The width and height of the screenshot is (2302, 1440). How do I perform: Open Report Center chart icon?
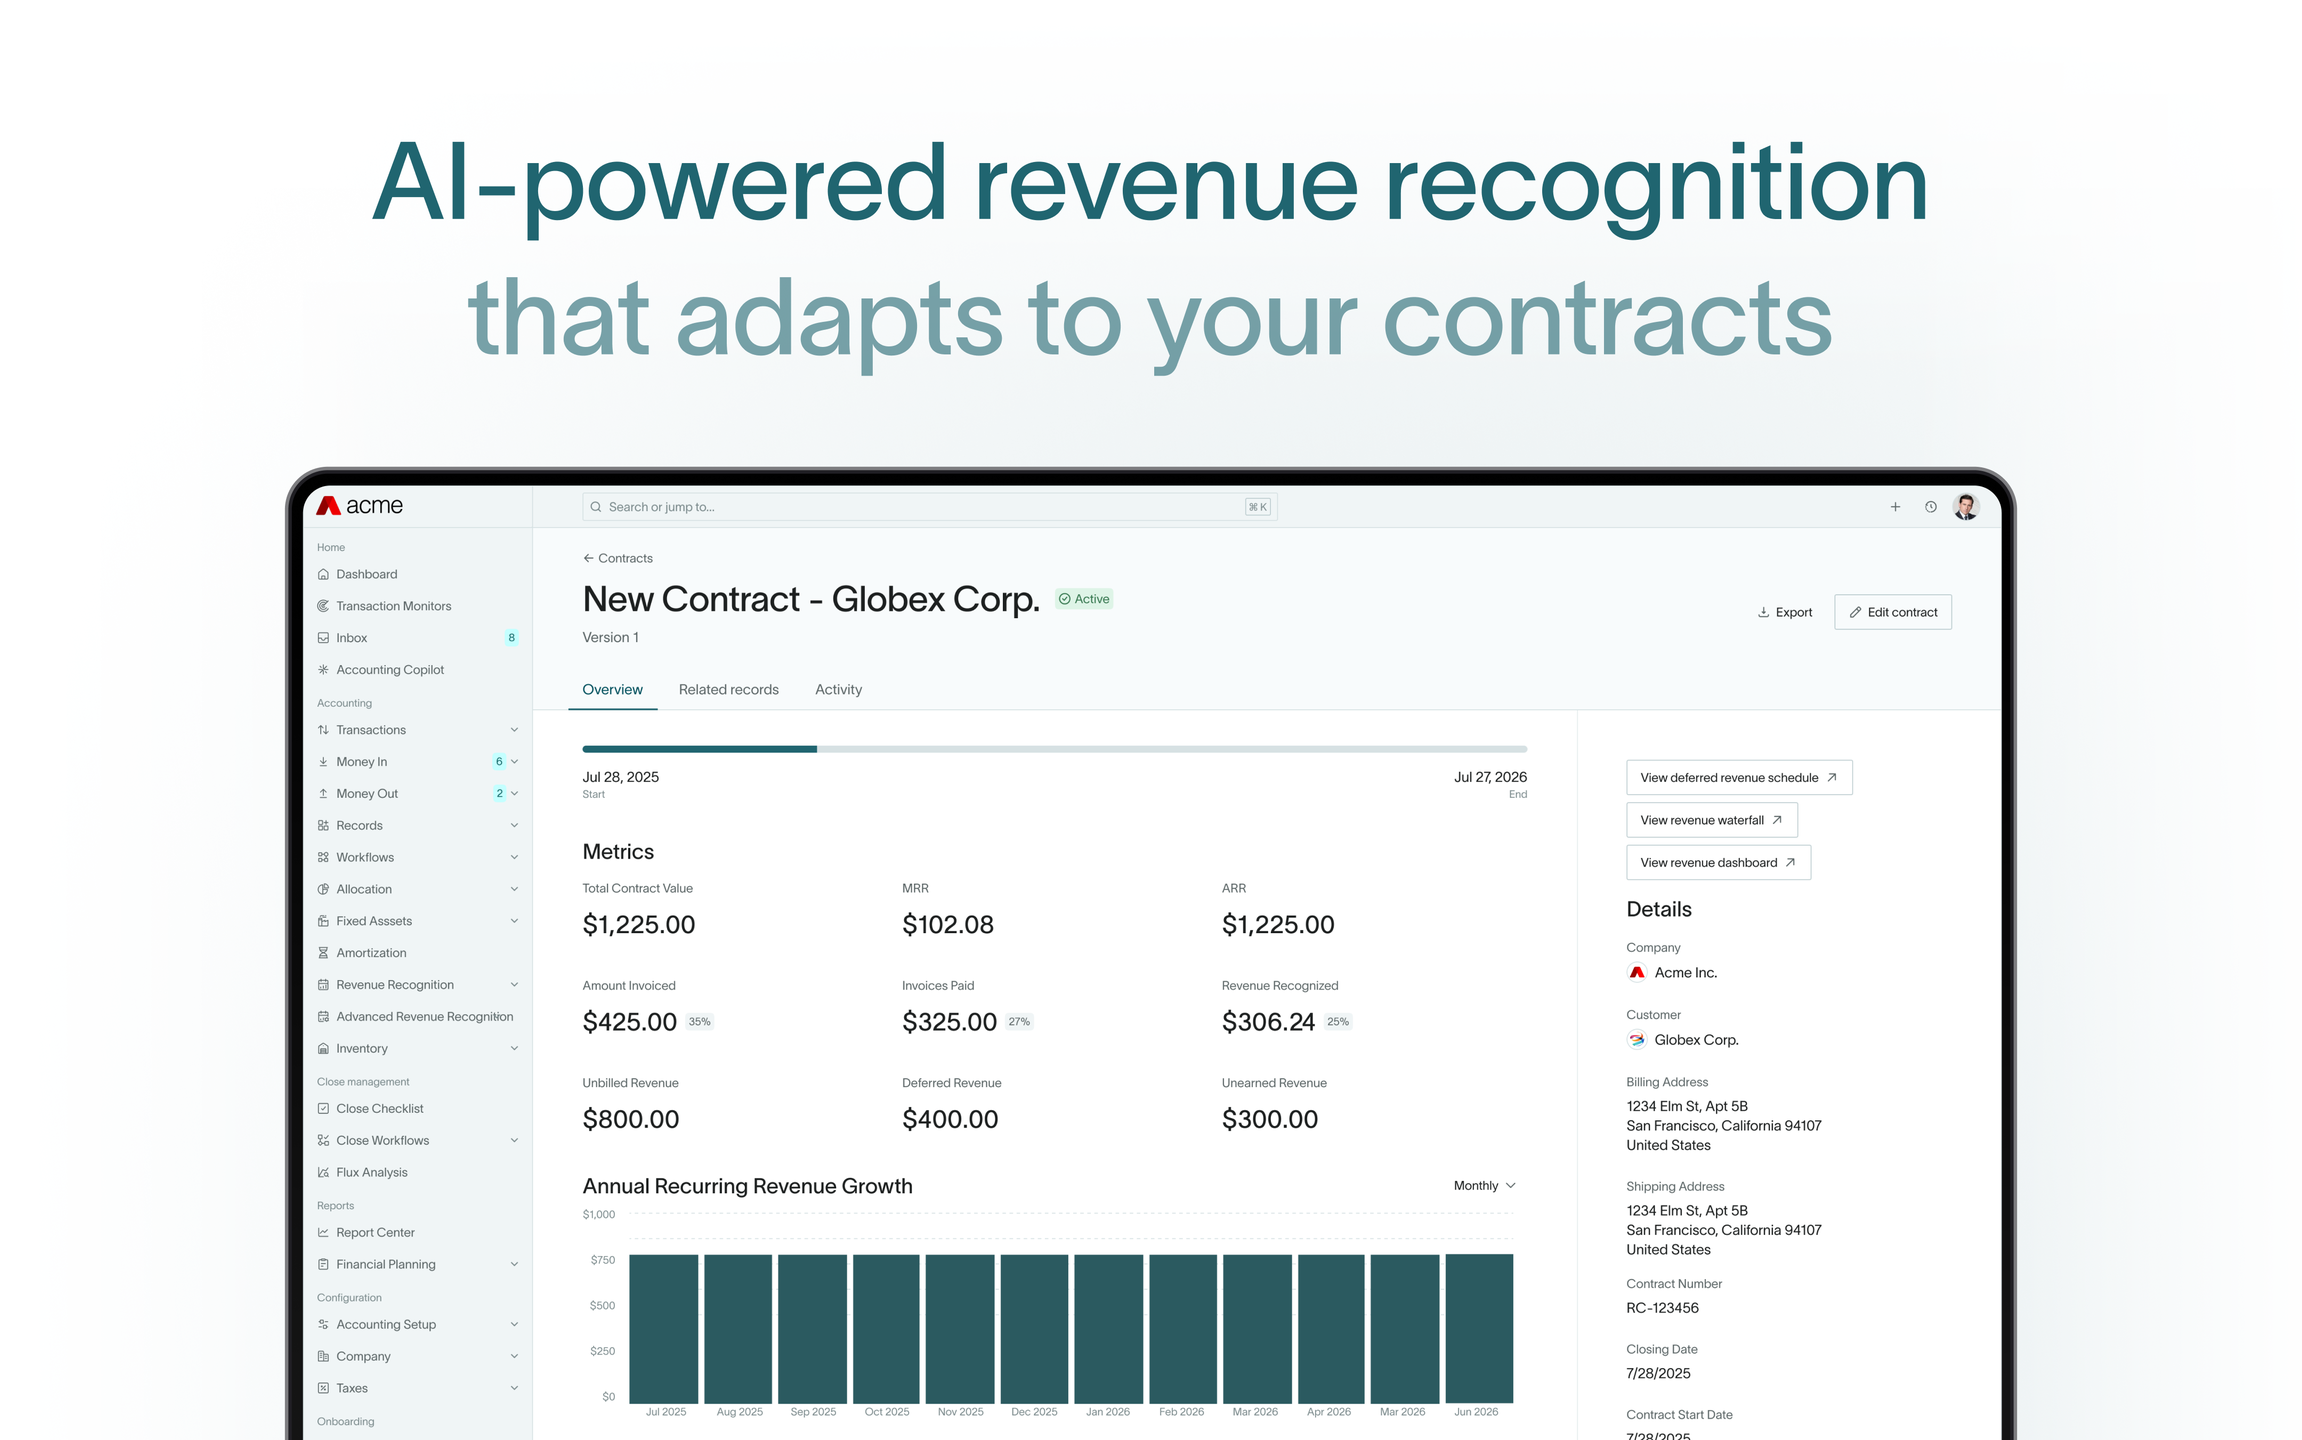(x=323, y=1233)
